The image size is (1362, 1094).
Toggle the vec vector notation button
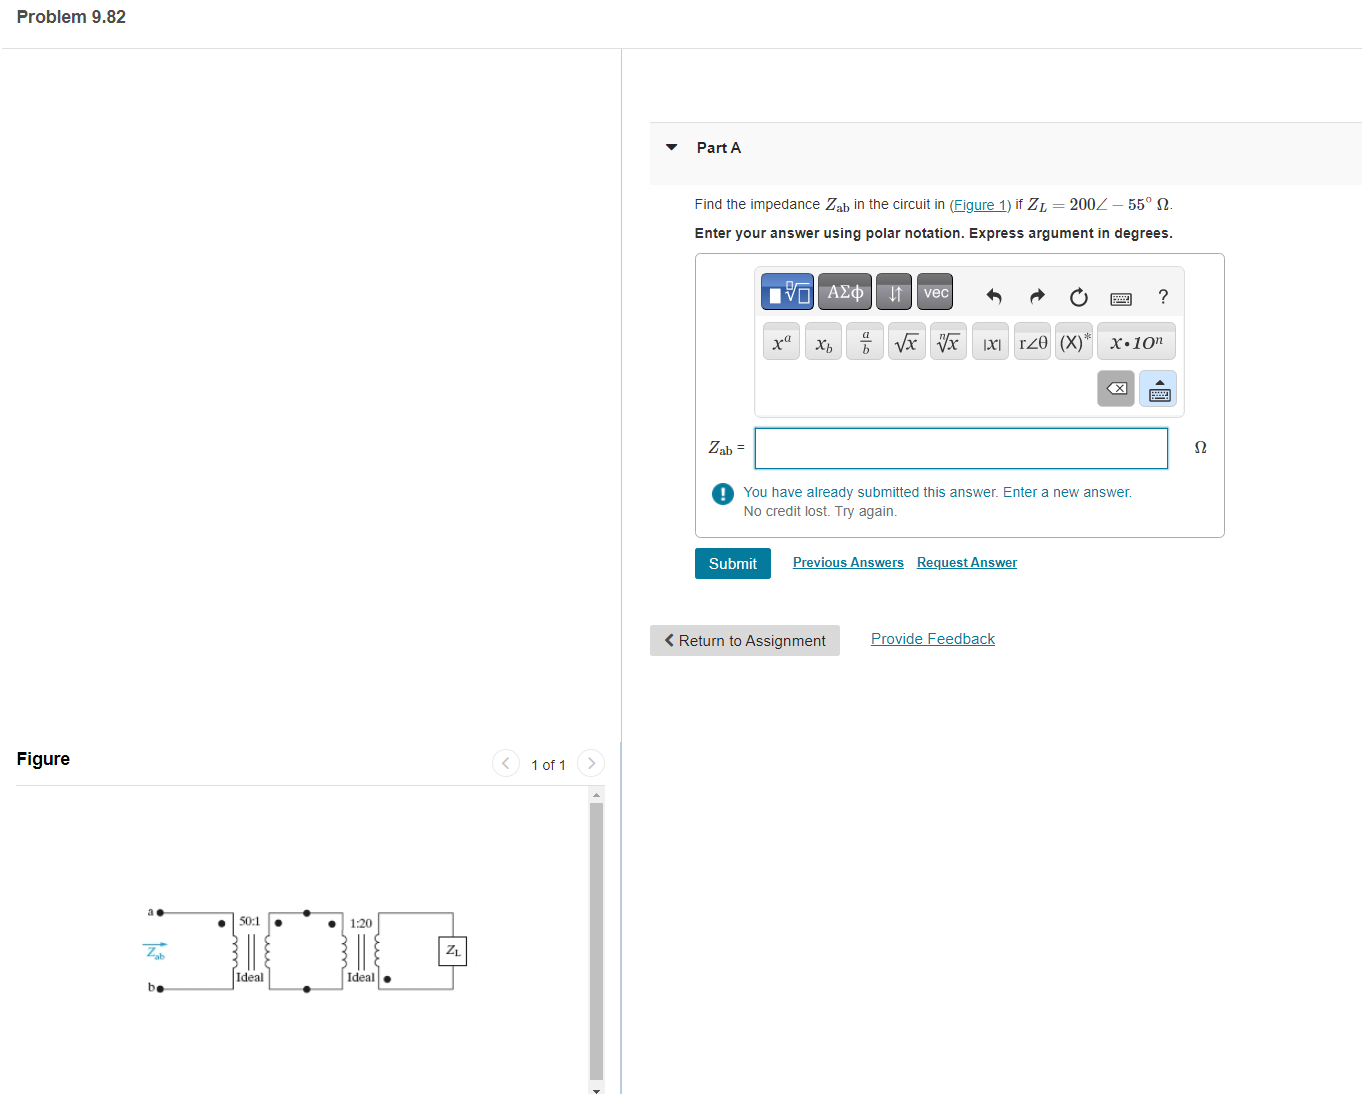934,291
